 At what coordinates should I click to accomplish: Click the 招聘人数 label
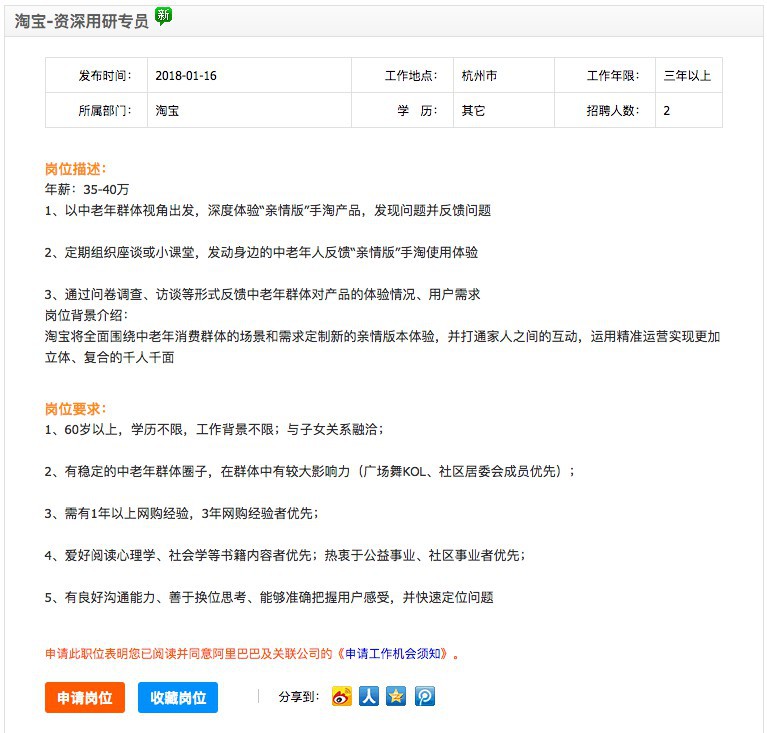pos(613,111)
